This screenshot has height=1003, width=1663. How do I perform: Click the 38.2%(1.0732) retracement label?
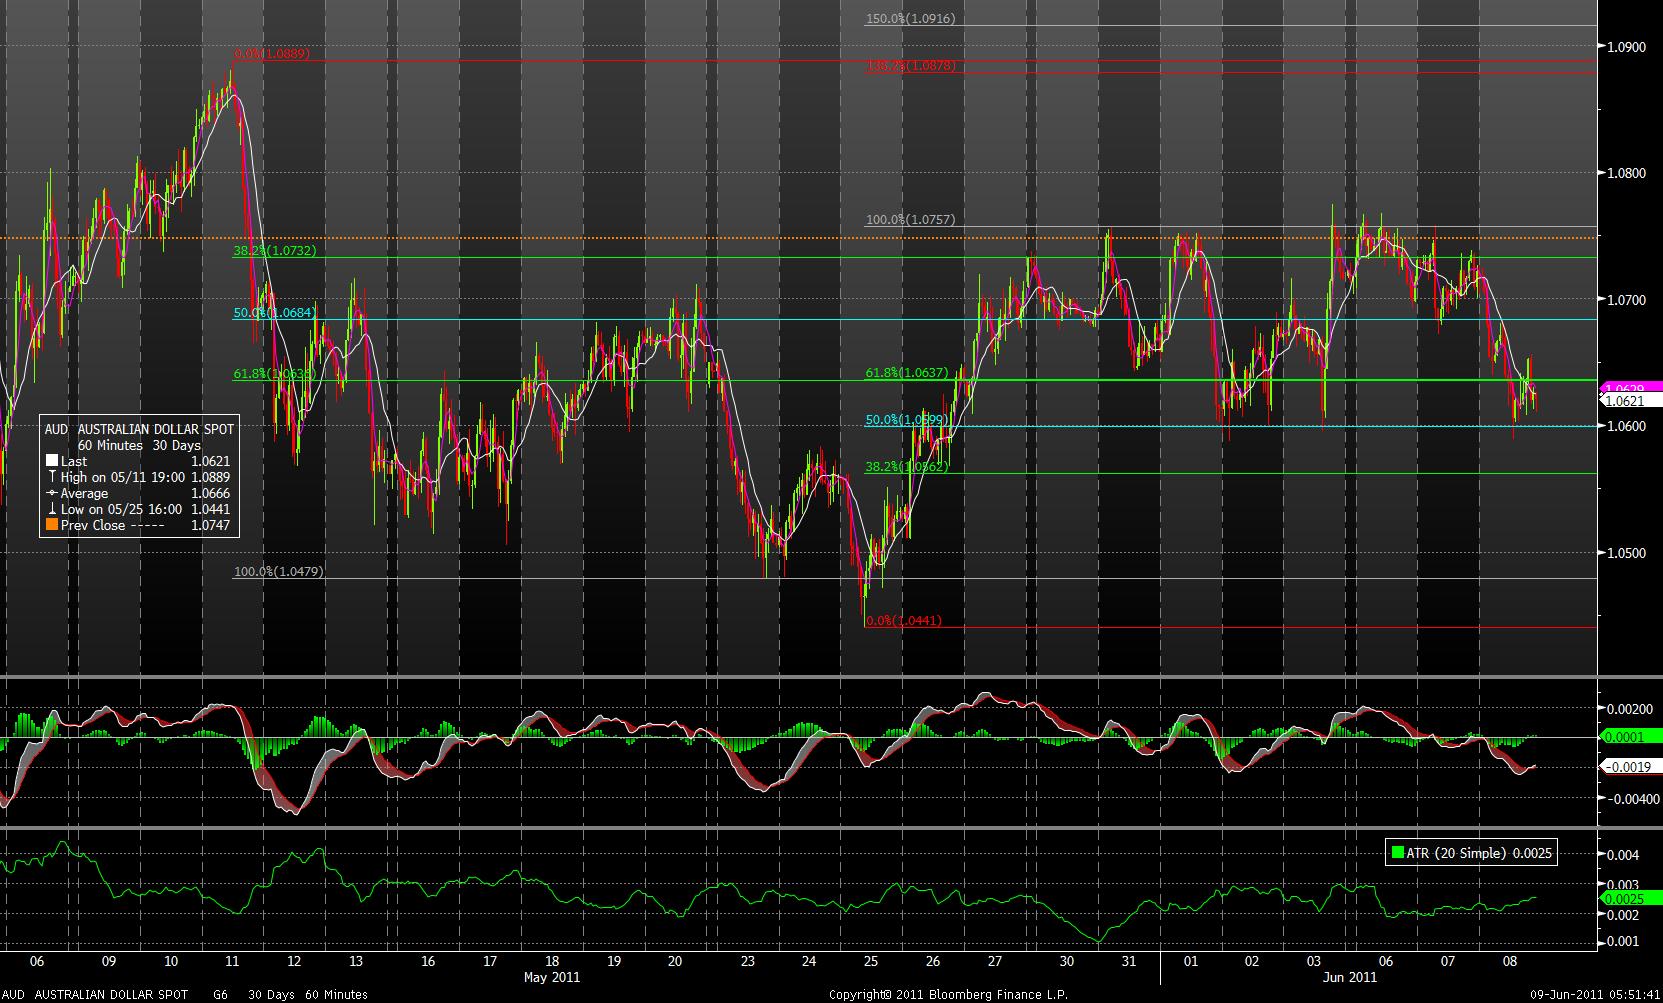275,251
